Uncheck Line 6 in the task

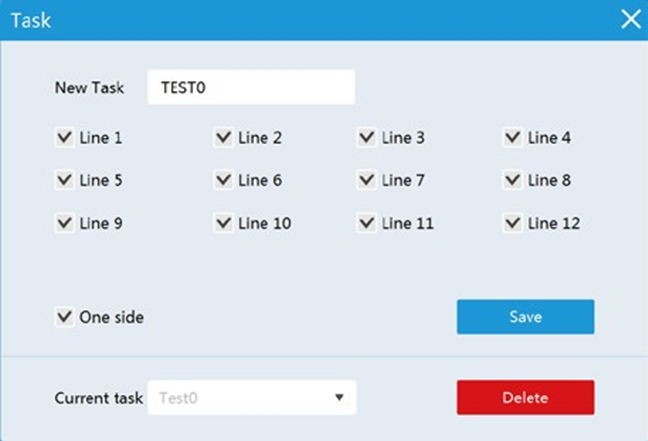click(224, 180)
